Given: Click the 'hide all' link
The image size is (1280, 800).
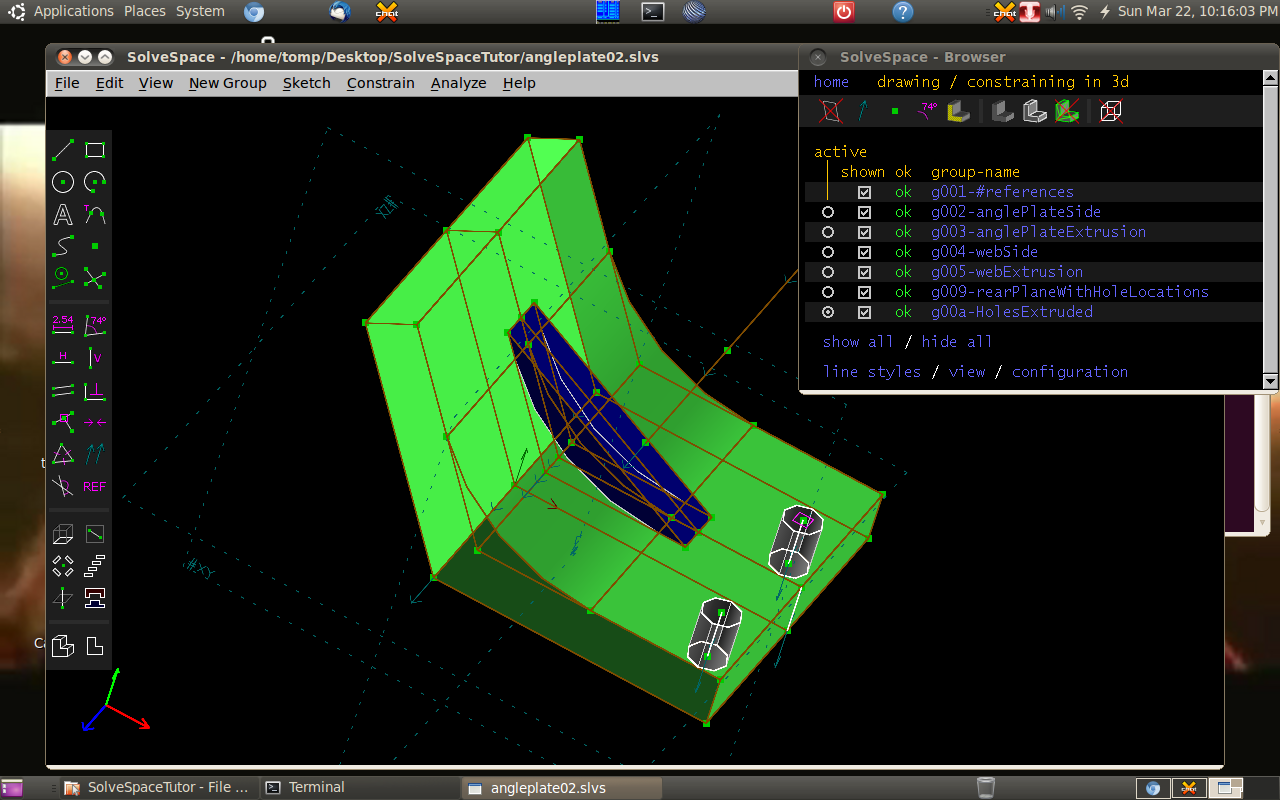Looking at the screenshot, I should [x=957, y=342].
